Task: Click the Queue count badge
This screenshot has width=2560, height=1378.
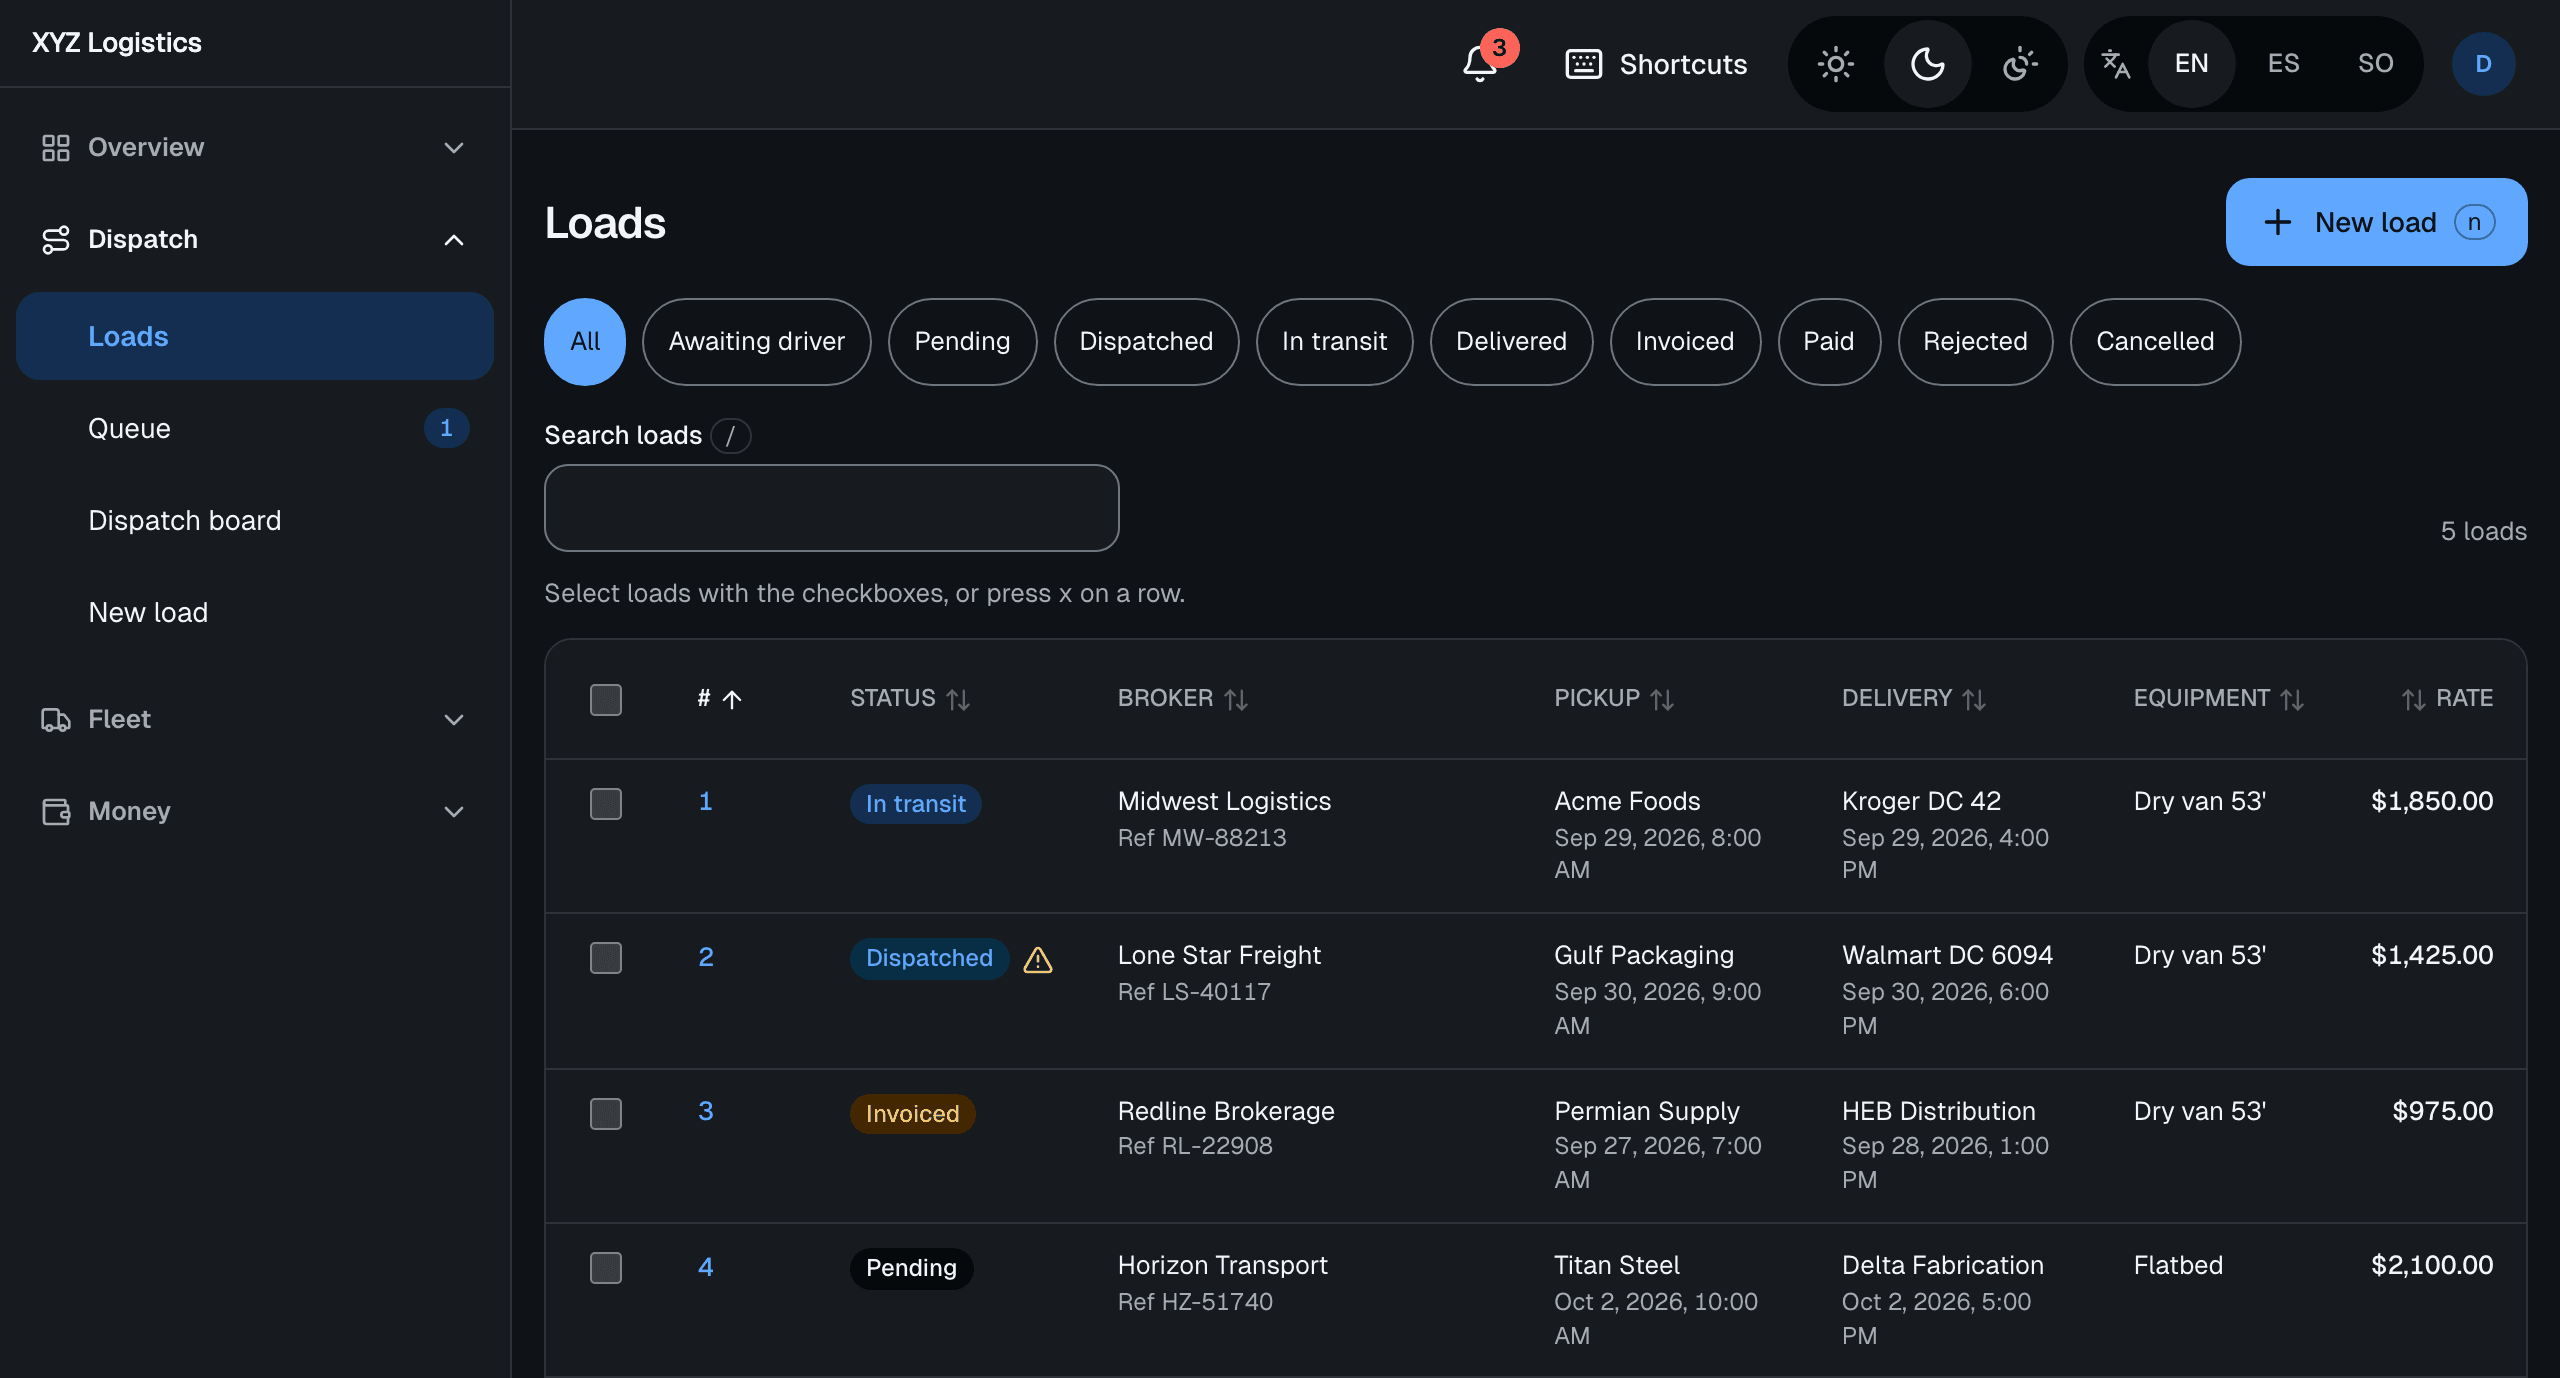Action: click(x=446, y=428)
